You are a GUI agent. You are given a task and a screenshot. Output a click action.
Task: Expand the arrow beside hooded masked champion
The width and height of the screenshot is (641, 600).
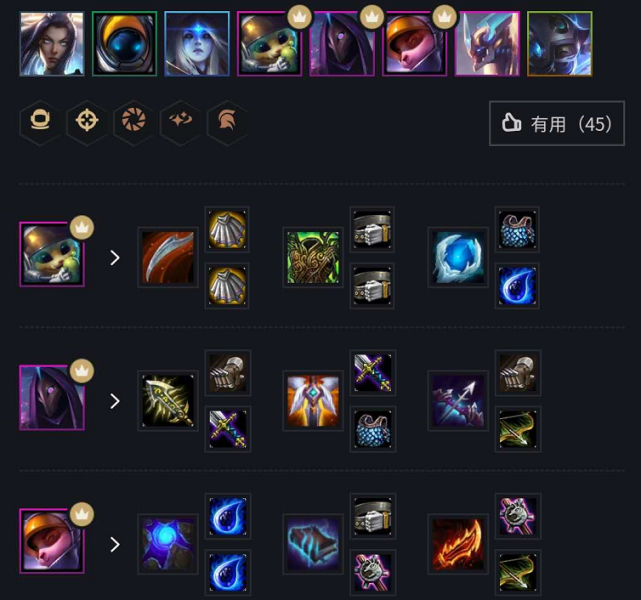[115, 401]
